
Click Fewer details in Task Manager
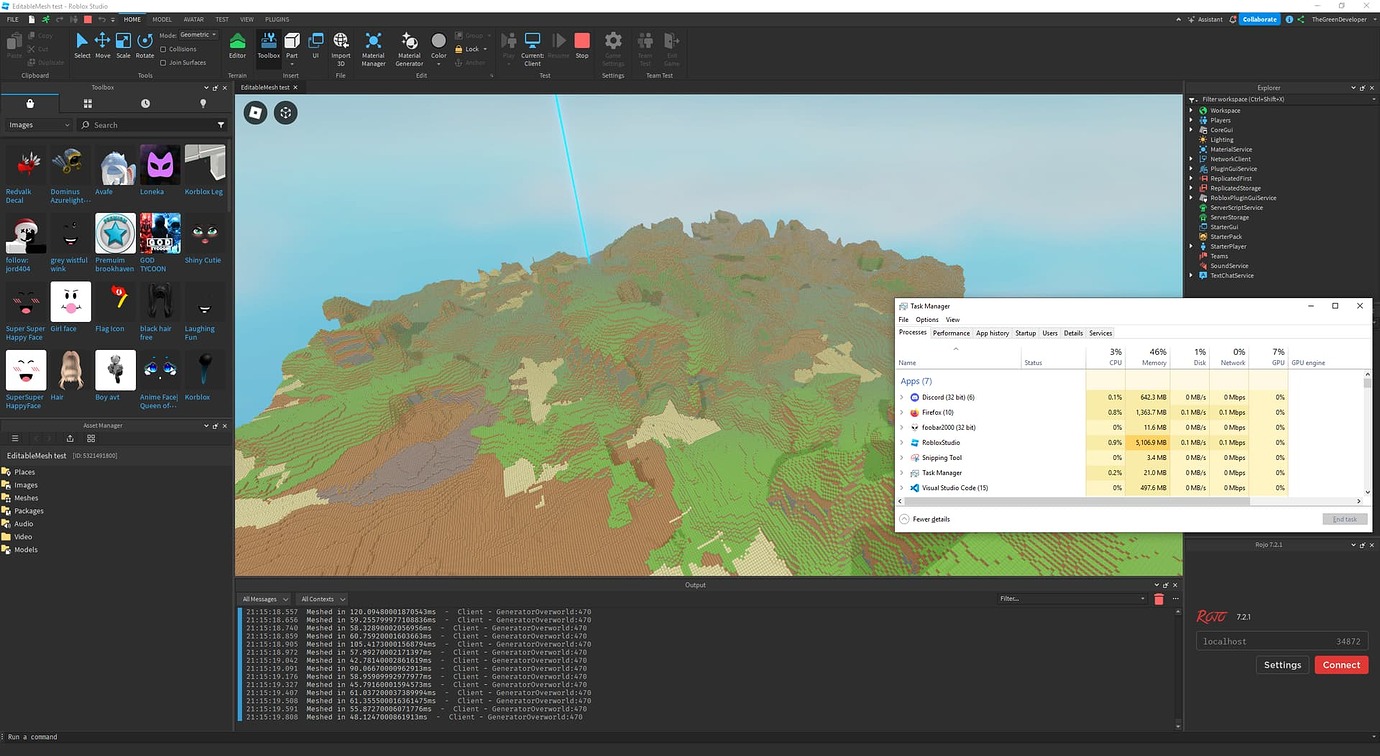pos(925,519)
